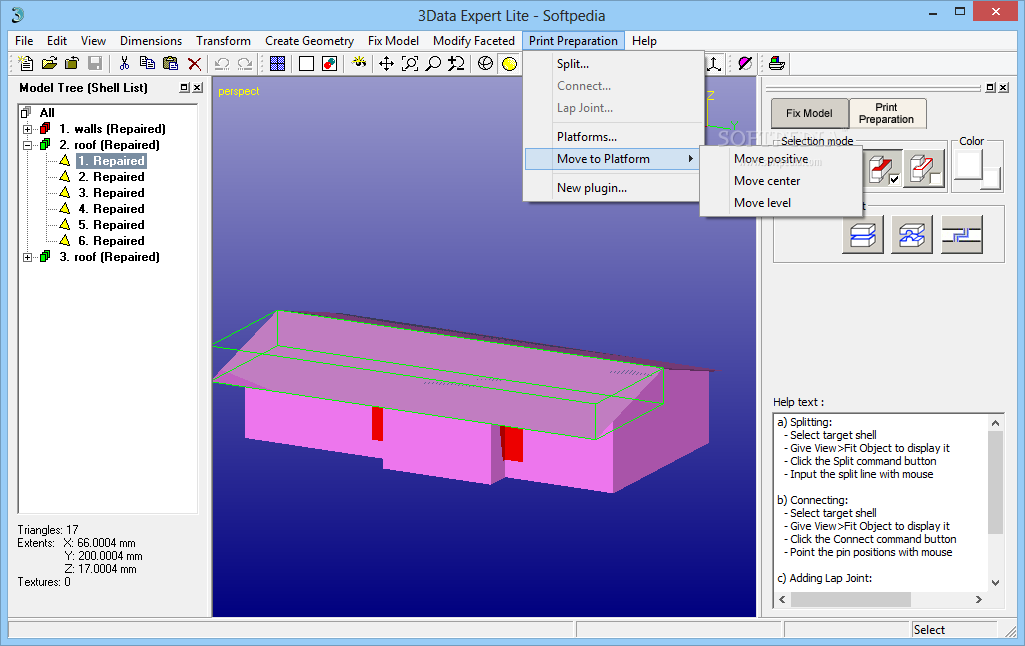Viewport: 1025px width, 646px height.
Task: Click the Save floppy disk icon
Action: pos(95,63)
